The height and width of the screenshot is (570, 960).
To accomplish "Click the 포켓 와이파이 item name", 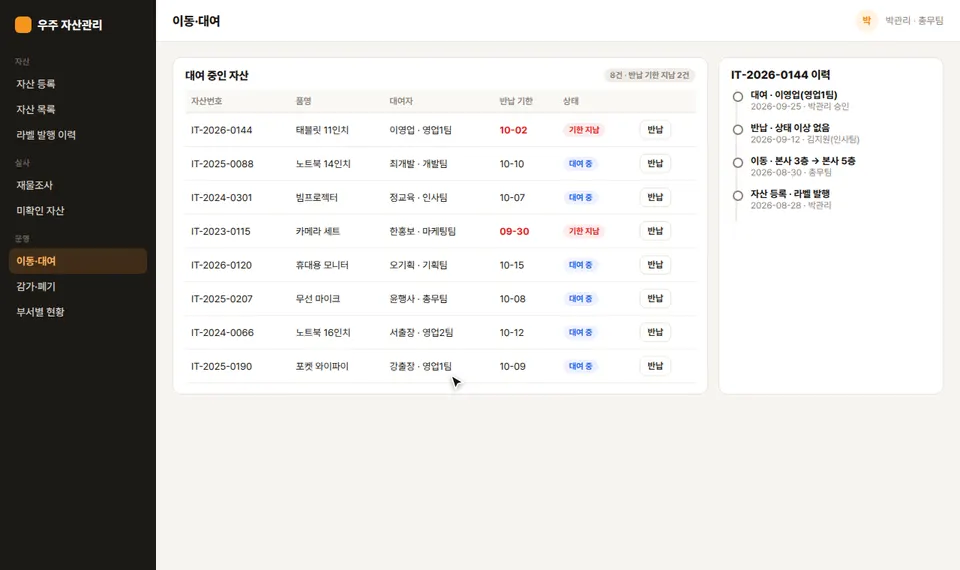I will [322, 366].
